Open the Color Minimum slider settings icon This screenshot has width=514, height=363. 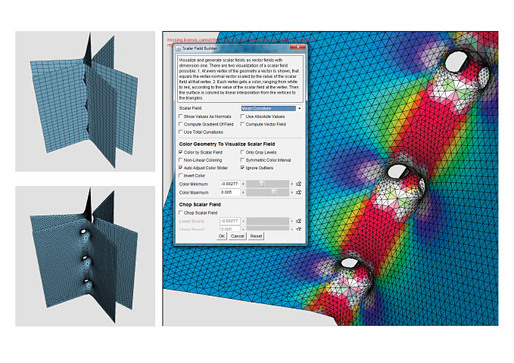(299, 184)
